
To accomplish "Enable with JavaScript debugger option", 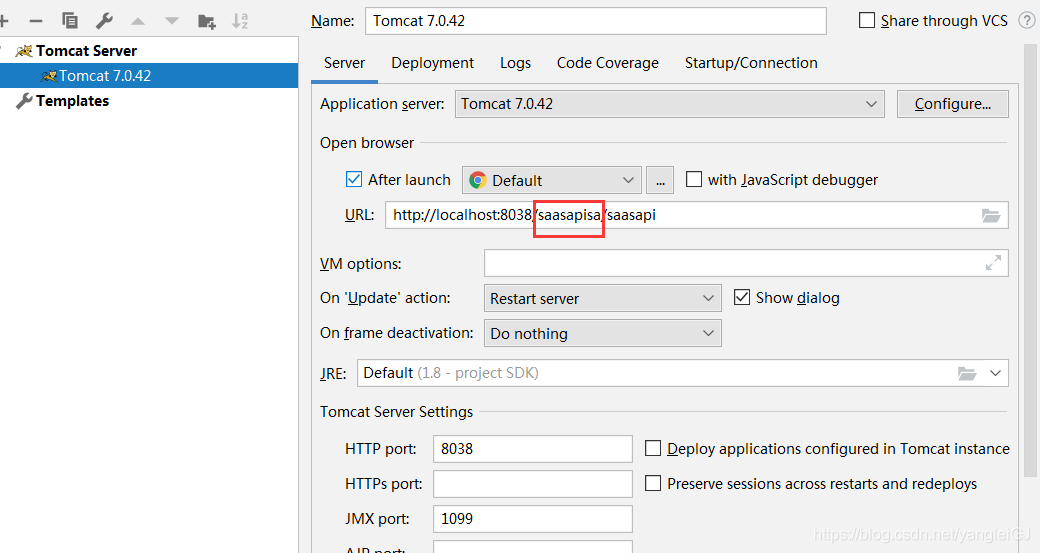I will 694,180.
